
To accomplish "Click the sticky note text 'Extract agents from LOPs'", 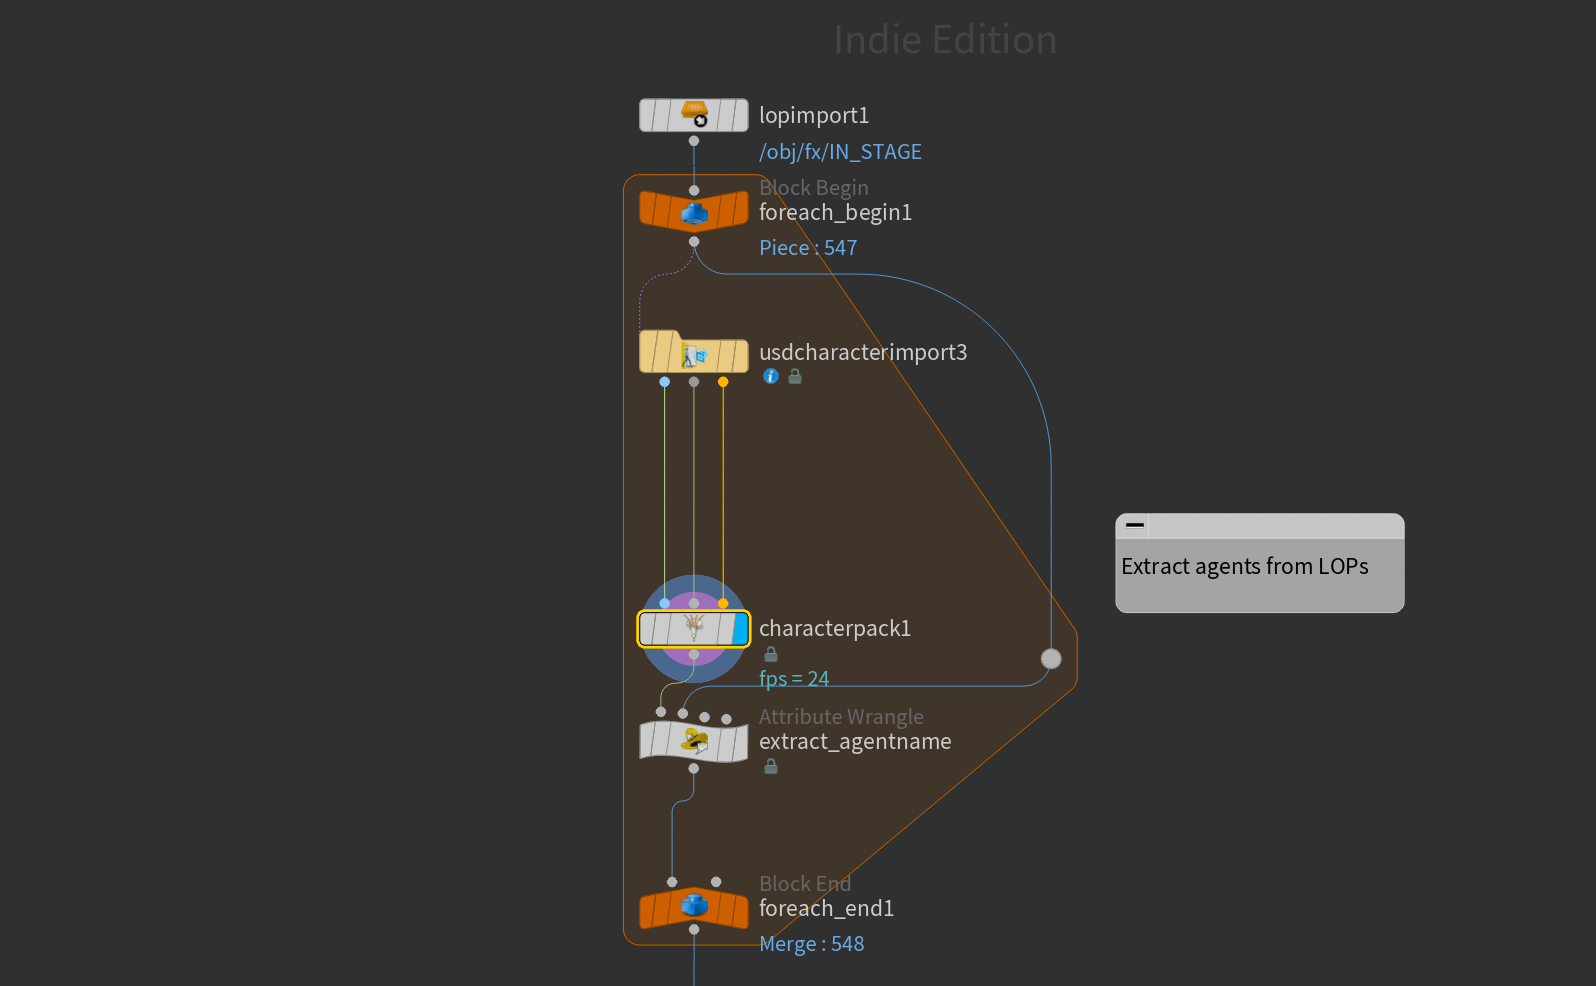I will pyautogui.click(x=1245, y=567).
